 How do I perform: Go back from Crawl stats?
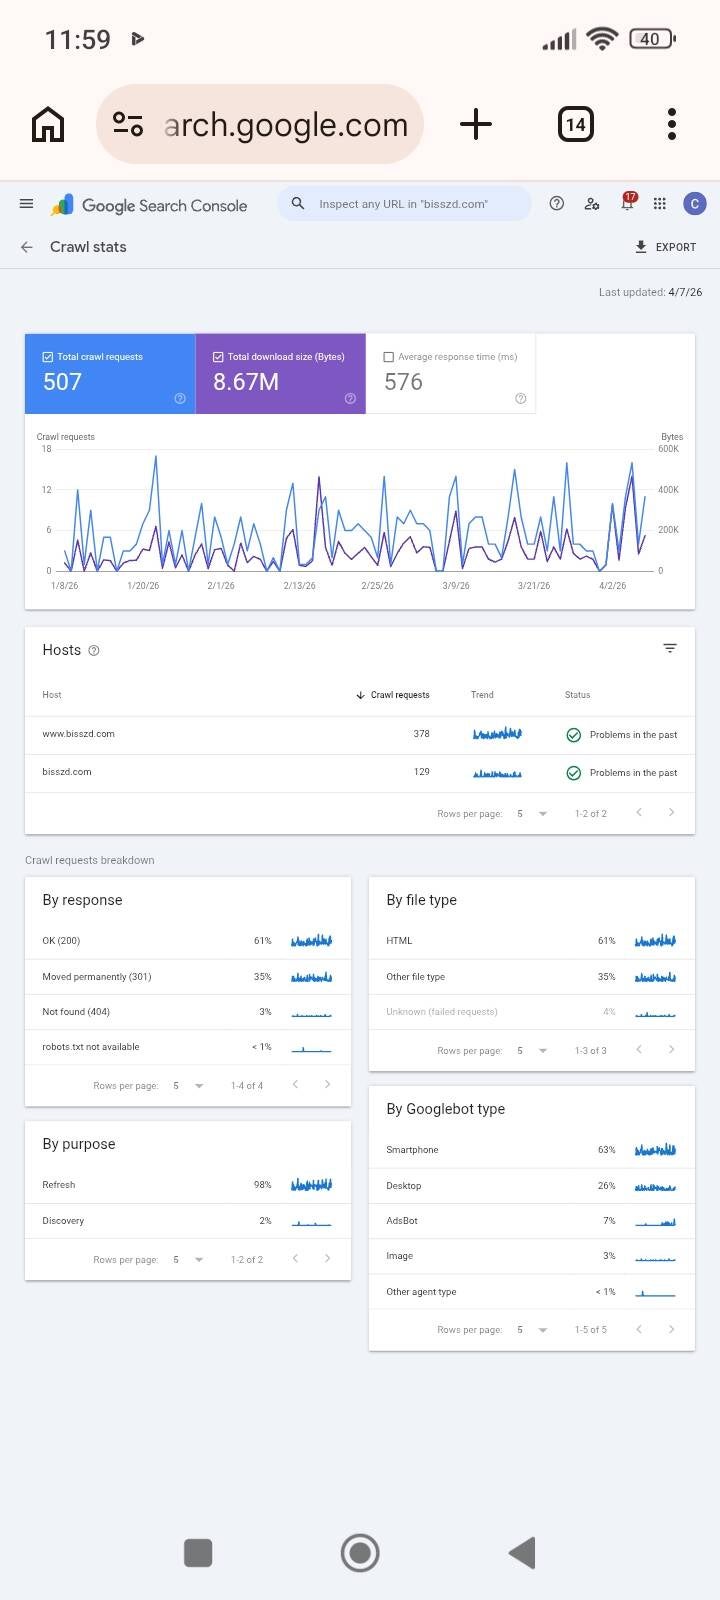[27, 247]
